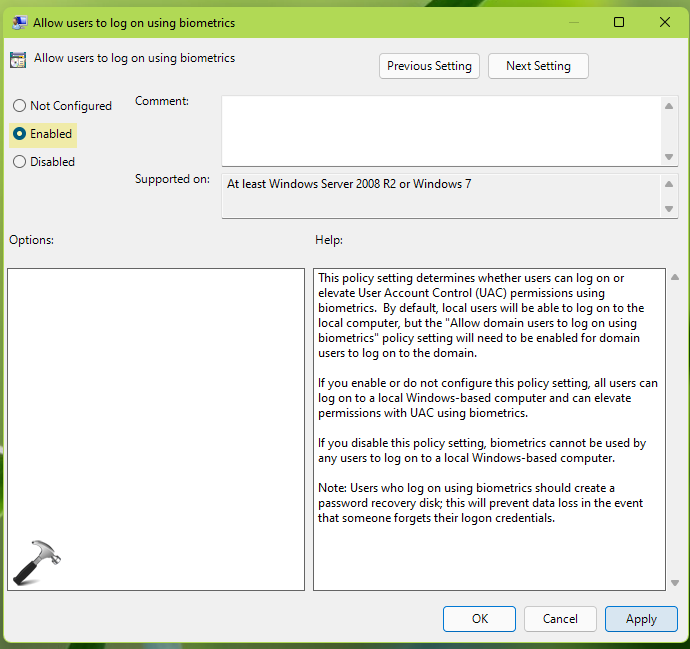Click the Help text about UAC permissions
The image size is (690, 649).
click(481, 315)
